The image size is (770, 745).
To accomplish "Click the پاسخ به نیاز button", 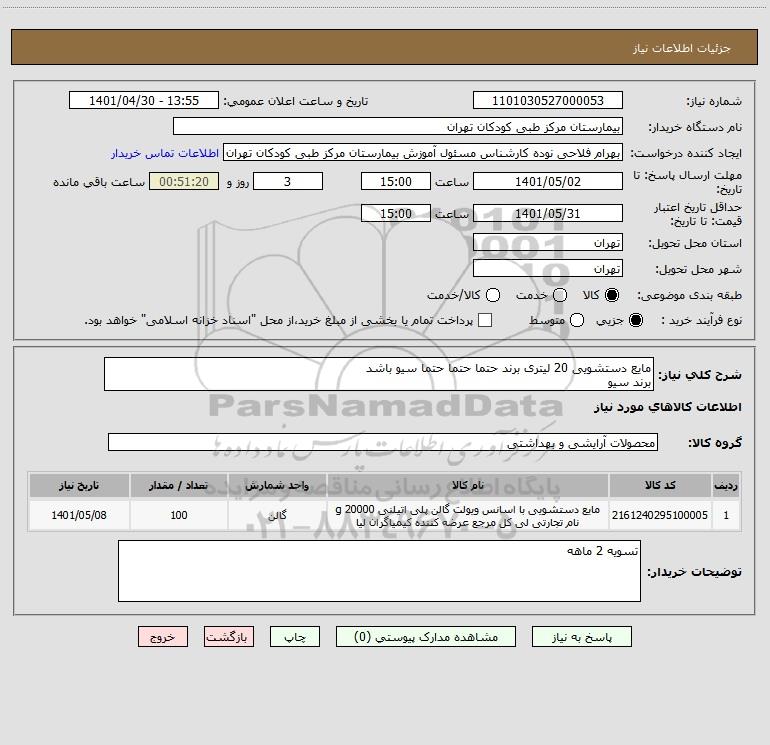I will [x=581, y=637].
